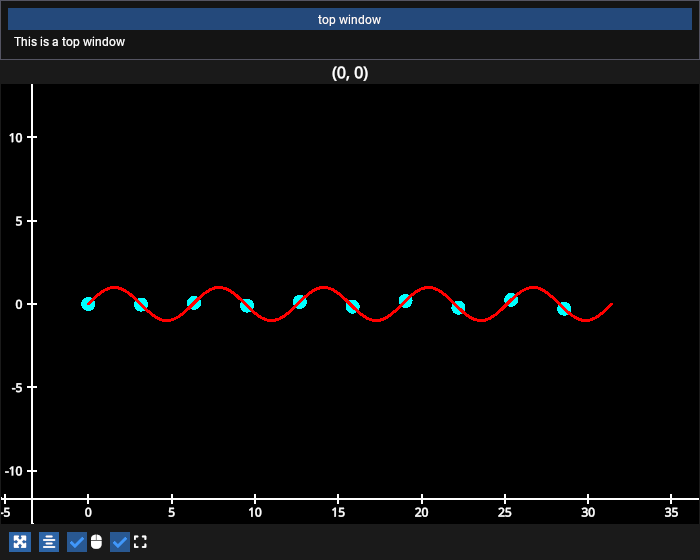Click the y-axis label 10
700x560 pixels.
16,138
